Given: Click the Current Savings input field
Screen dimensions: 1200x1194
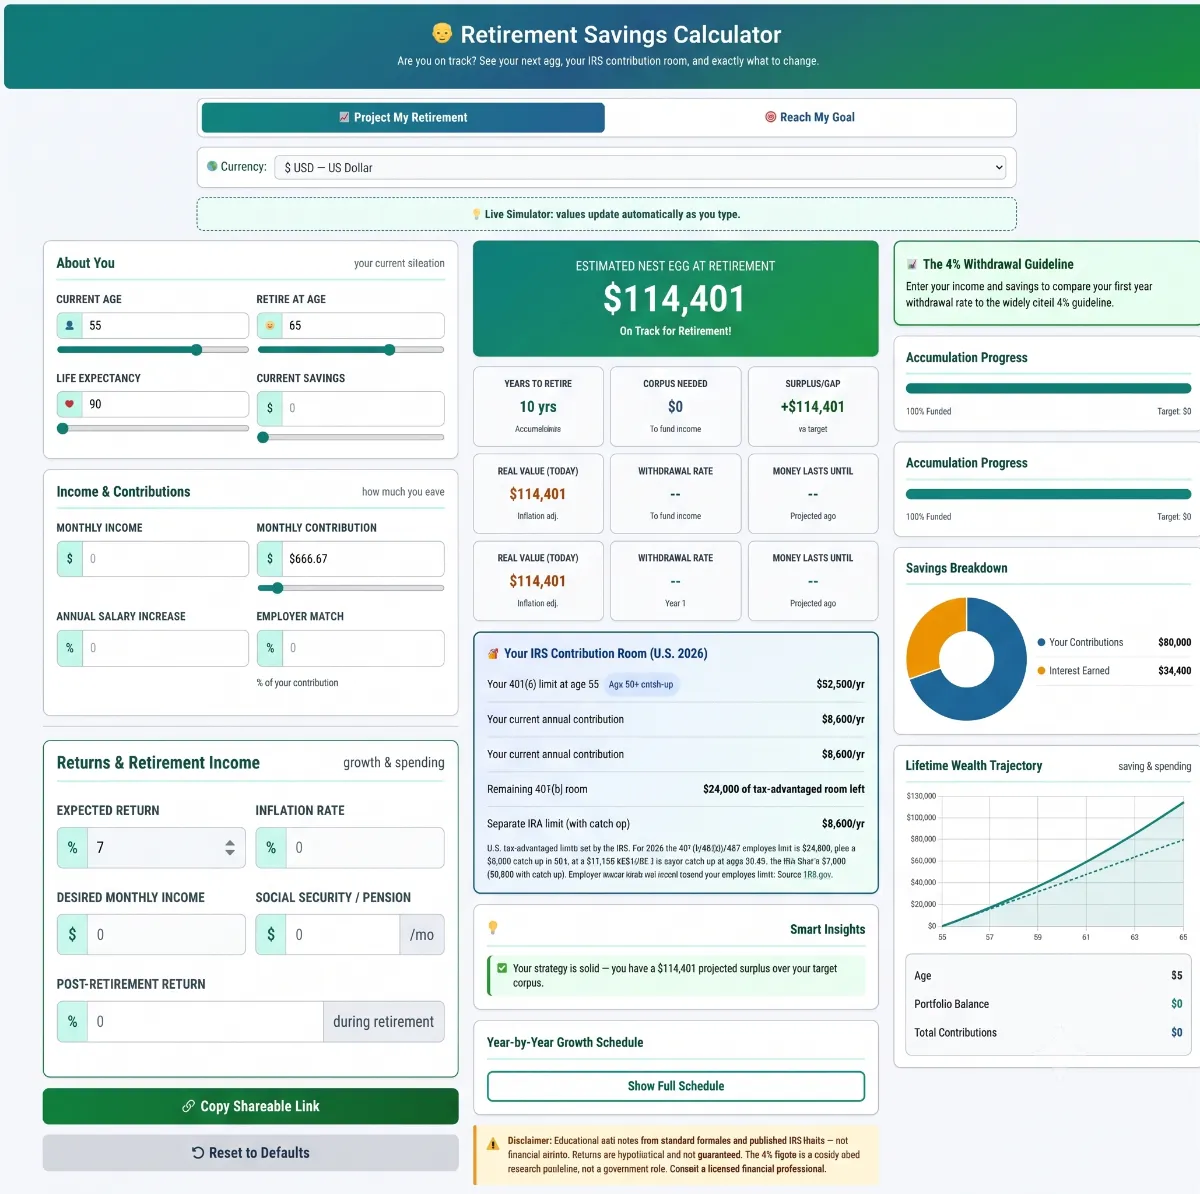Looking at the screenshot, I should [x=362, y=408].
